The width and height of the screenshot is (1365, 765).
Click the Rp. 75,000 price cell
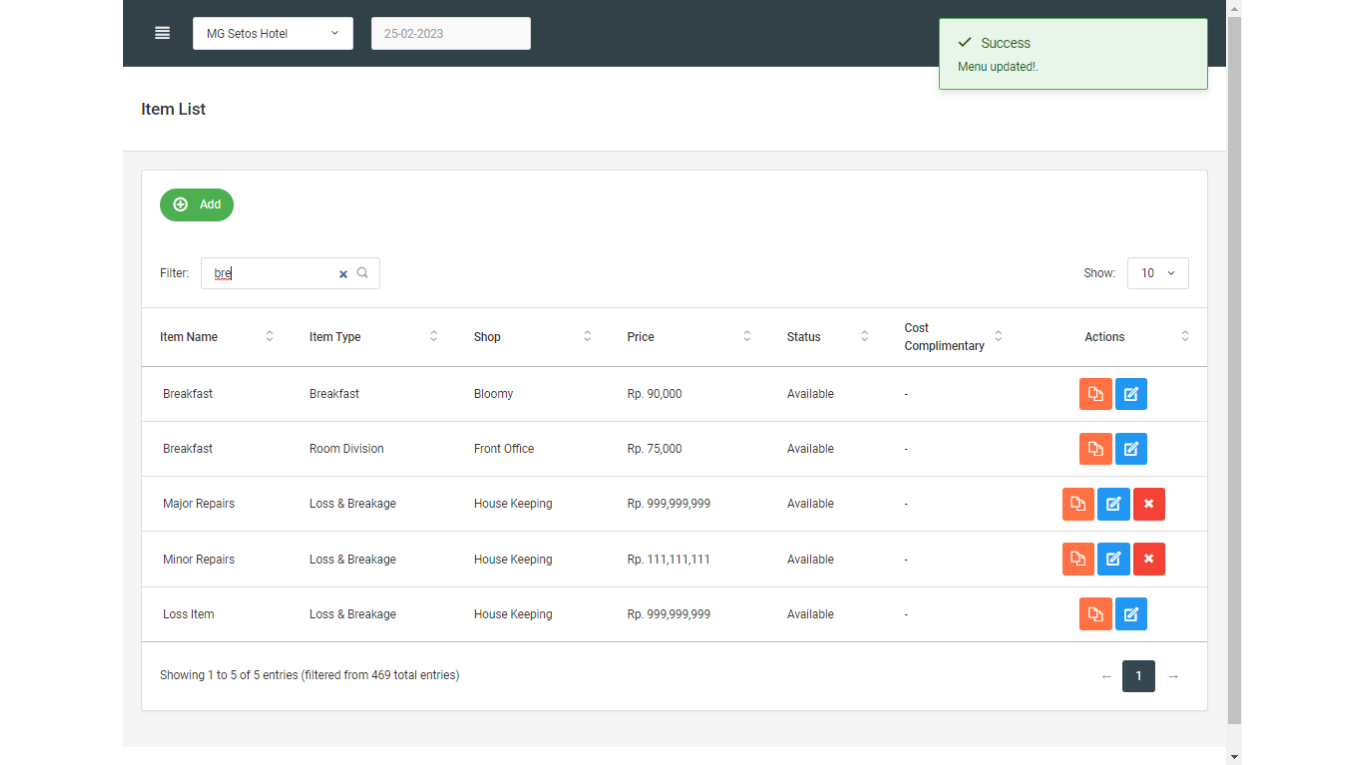click(654, 449)
